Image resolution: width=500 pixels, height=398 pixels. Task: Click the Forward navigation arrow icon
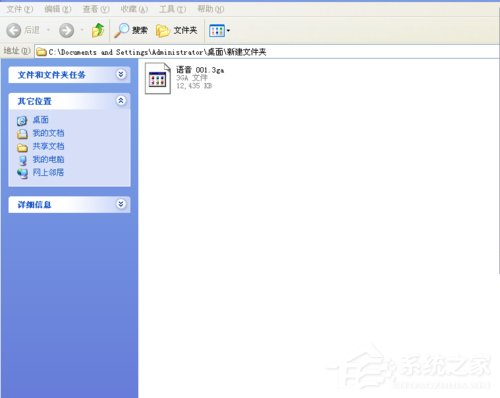point(66,31)
